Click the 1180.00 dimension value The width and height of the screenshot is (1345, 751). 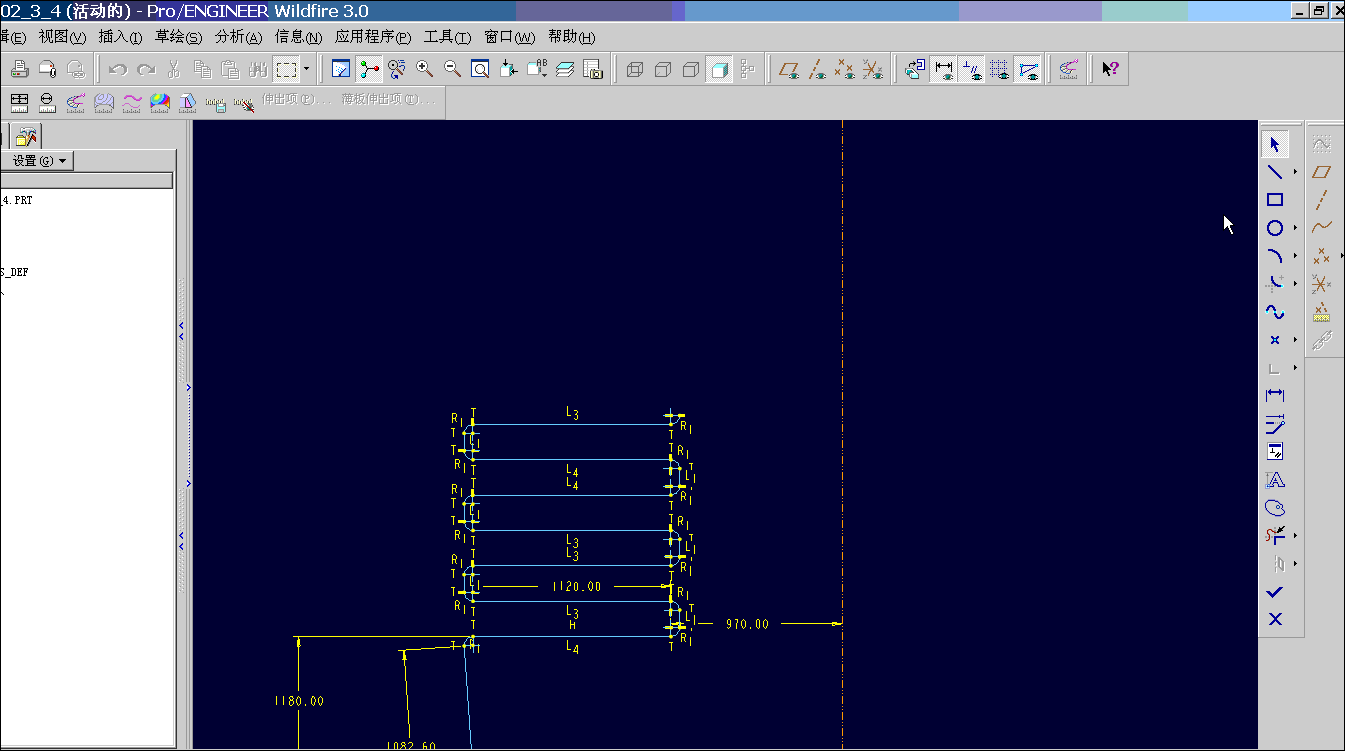pos(299,701)
